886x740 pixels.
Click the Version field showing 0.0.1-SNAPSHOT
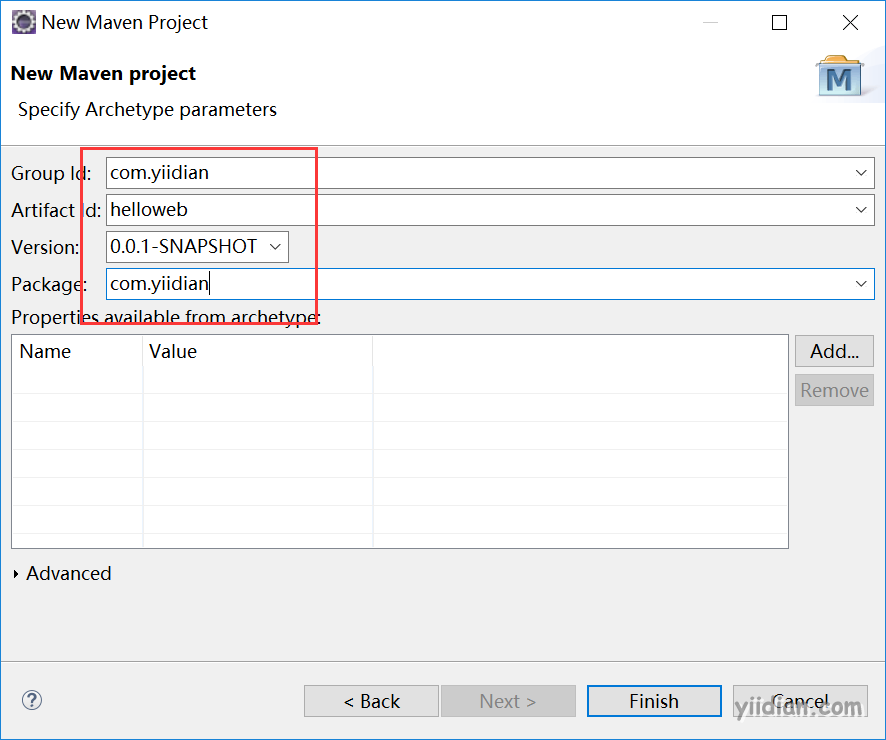197,247
